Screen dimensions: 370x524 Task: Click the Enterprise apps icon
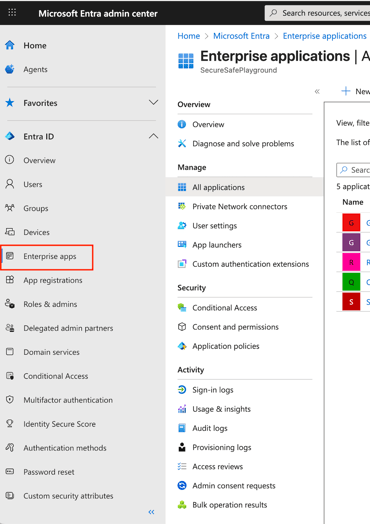click(x=10, y=256)
